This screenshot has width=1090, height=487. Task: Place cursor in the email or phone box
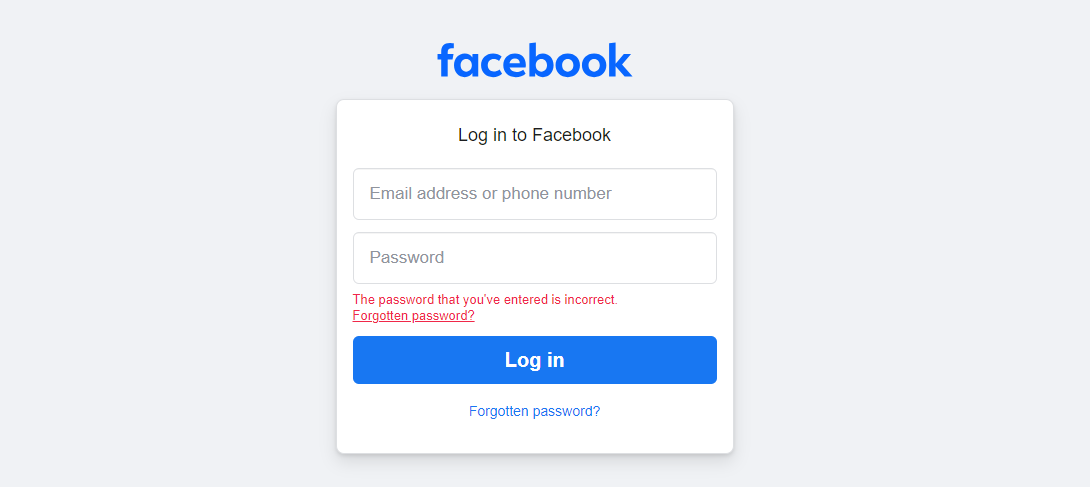pyautogui.click(x=534, y=194)
